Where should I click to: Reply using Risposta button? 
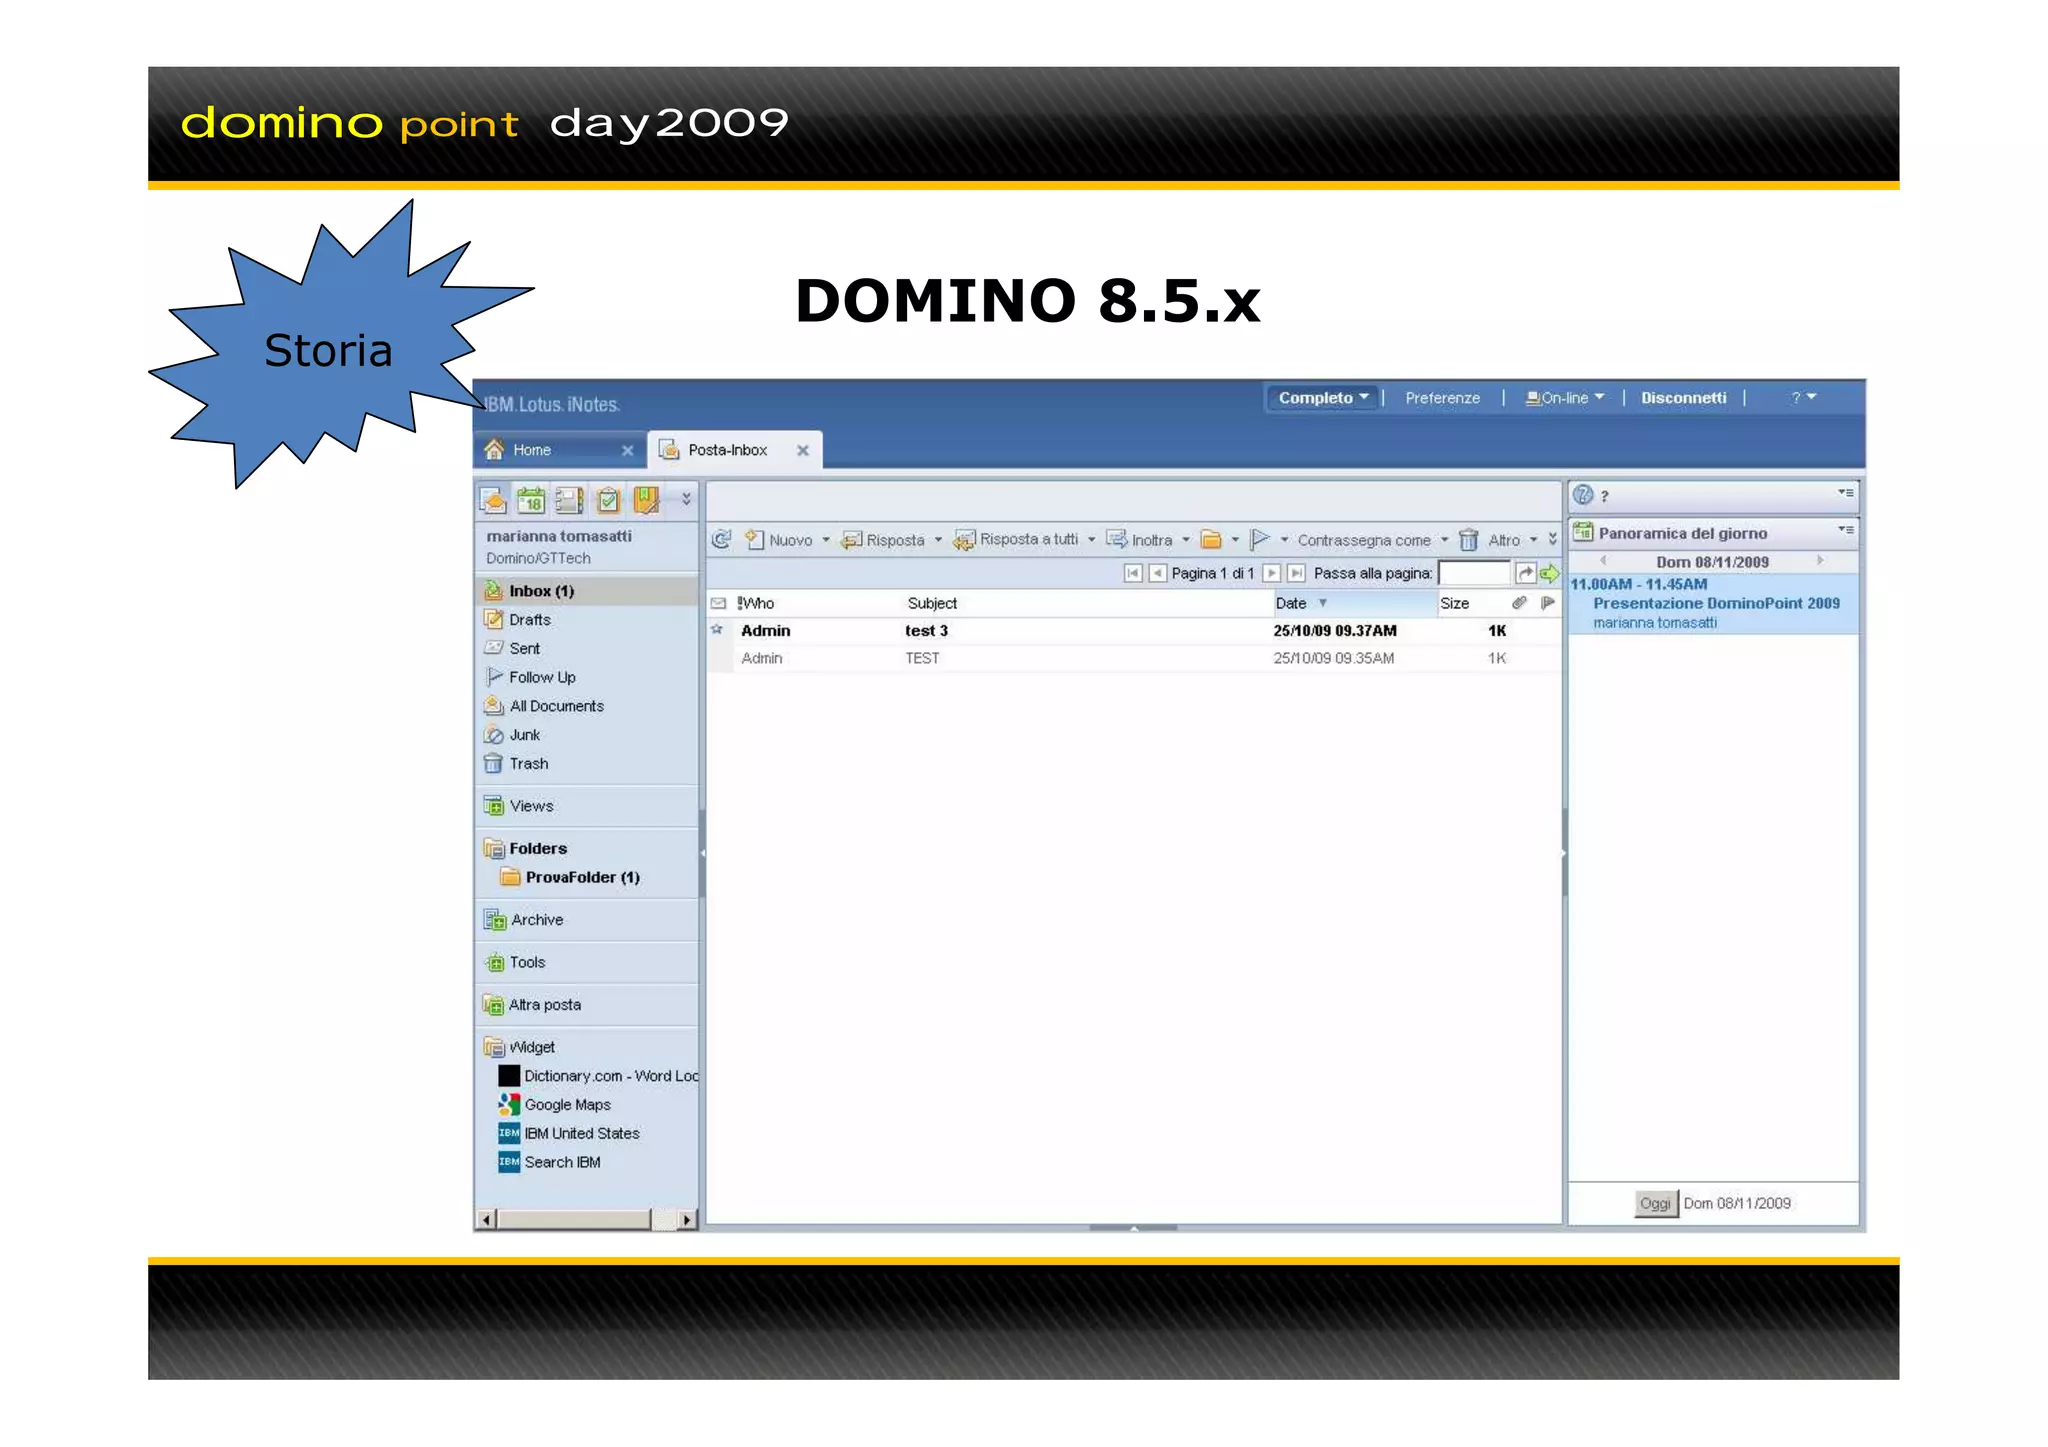tap(883, 540)
